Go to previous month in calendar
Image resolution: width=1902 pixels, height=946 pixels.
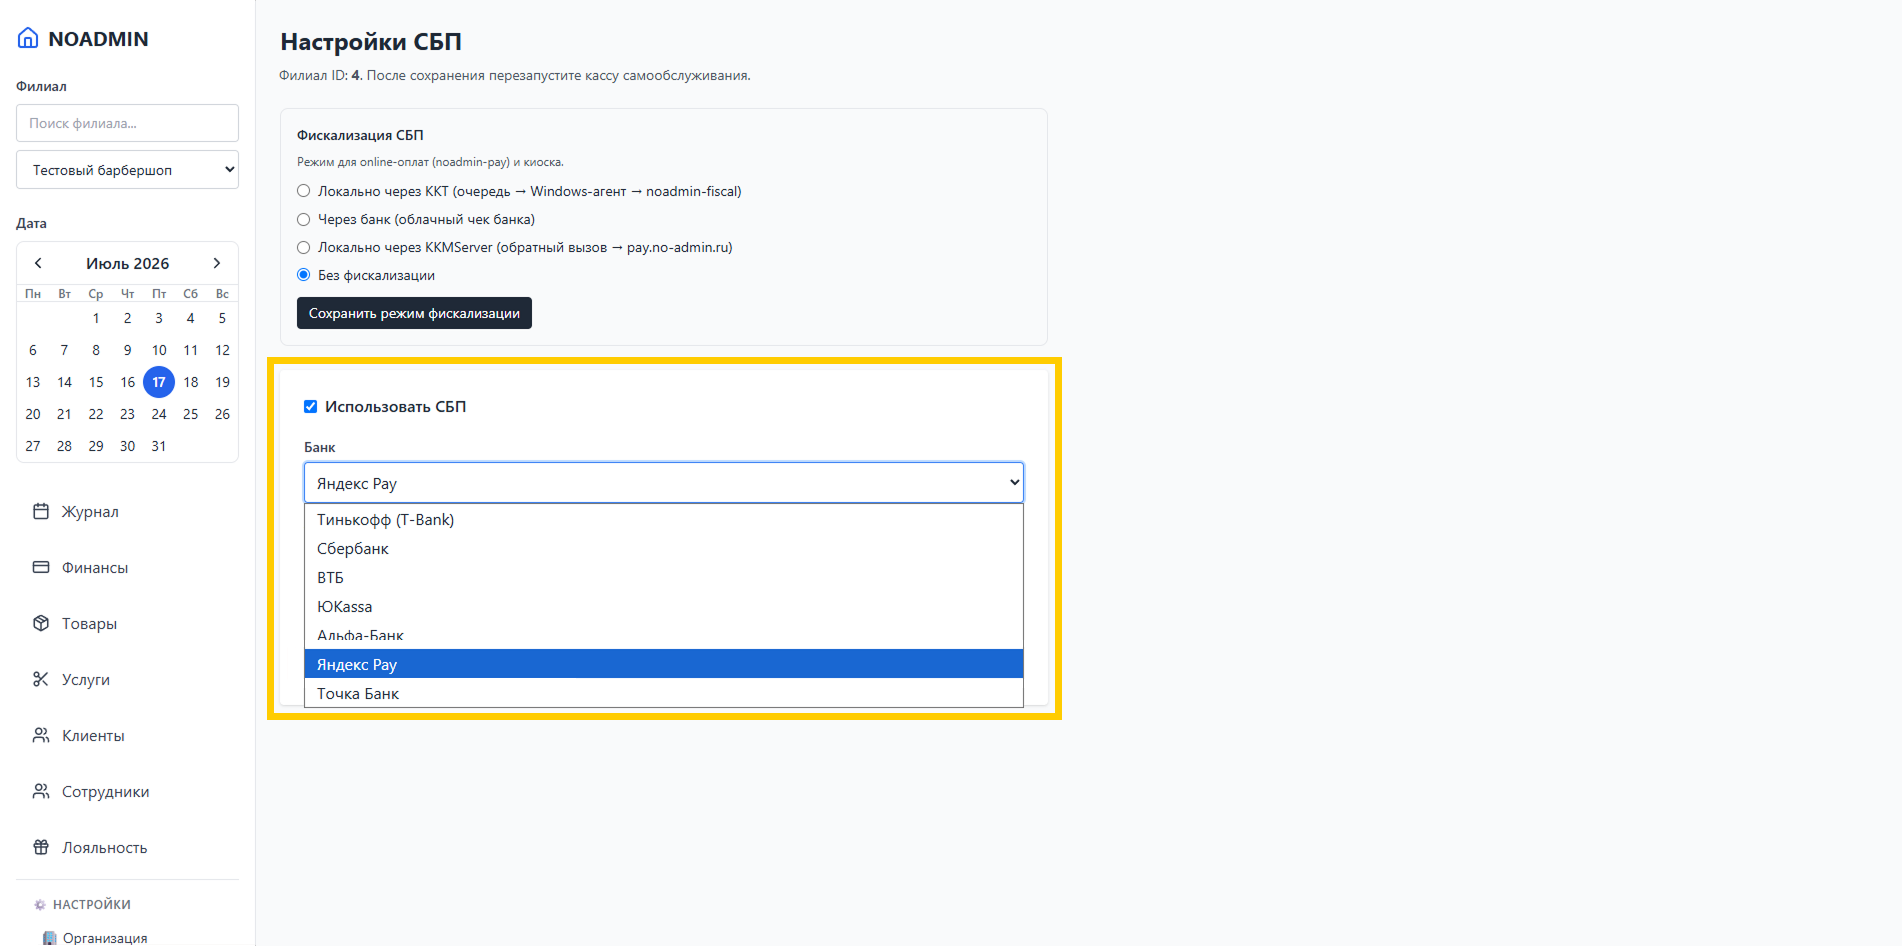click(38, 263)
